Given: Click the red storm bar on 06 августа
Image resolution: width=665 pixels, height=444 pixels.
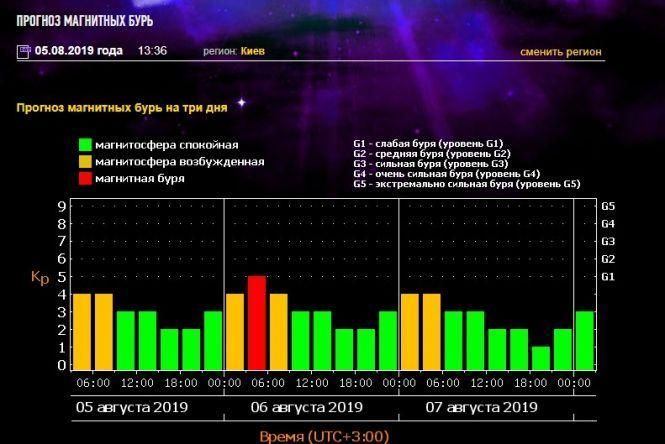Looking at the screenshot, I should 256,323.
